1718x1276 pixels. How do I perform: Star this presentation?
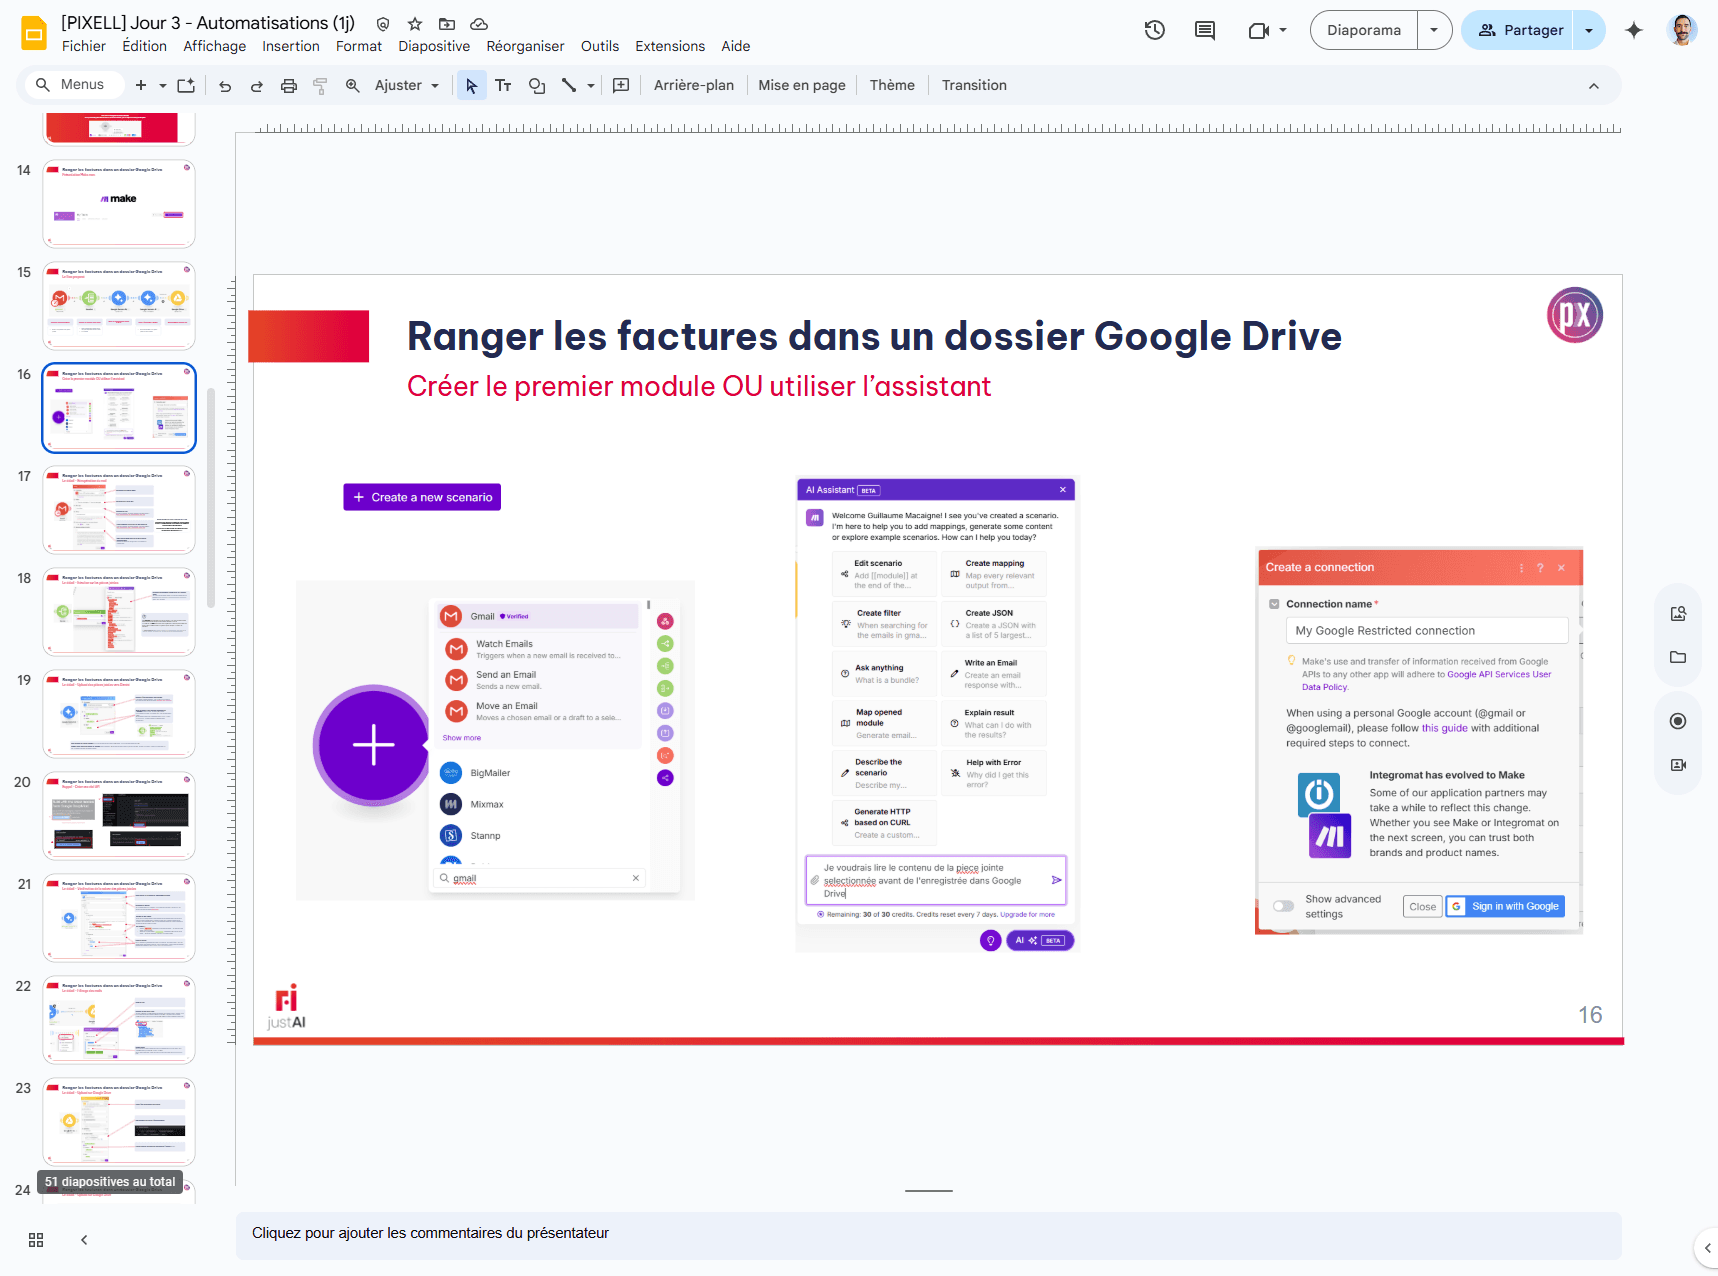[x=415, y=24]
